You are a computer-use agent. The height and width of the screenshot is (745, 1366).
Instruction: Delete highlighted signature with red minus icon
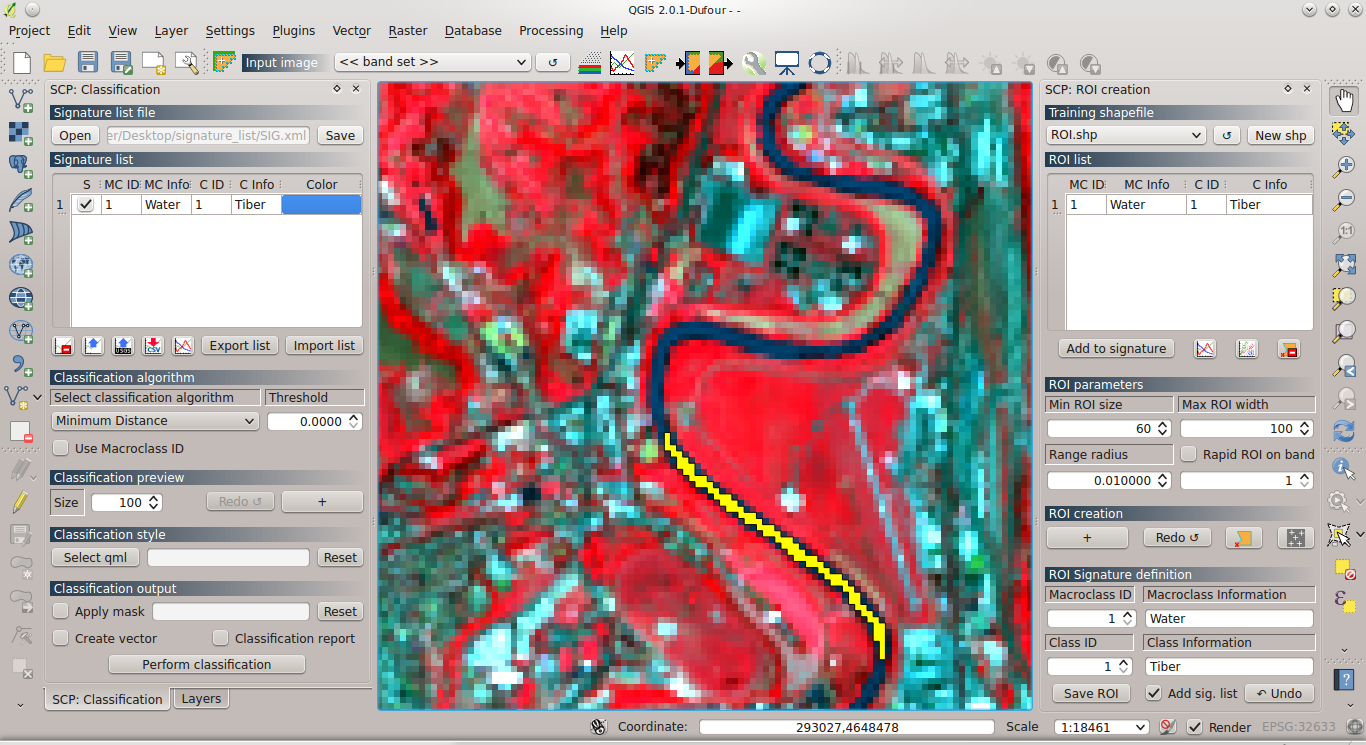[x=61, y=345]
